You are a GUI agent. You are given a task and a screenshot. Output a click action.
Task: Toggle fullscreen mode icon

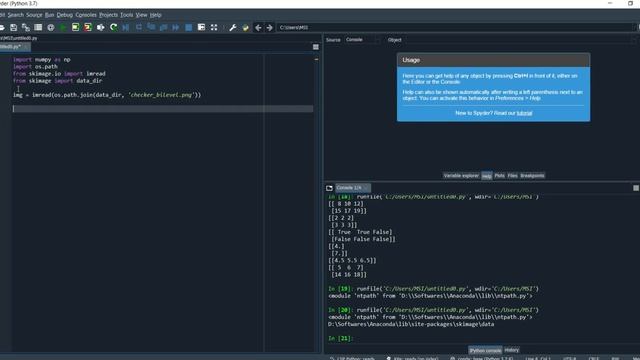214,27
